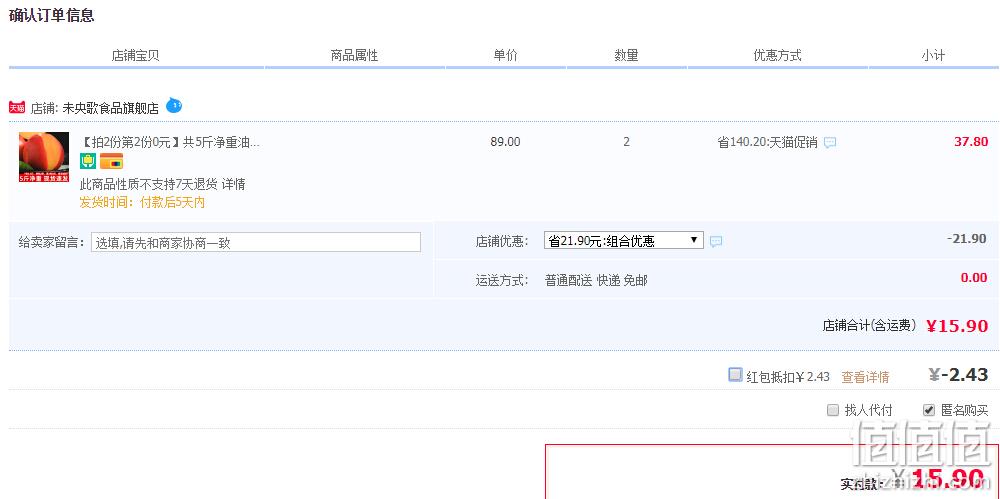Click the store total ¥15.90

957,326
